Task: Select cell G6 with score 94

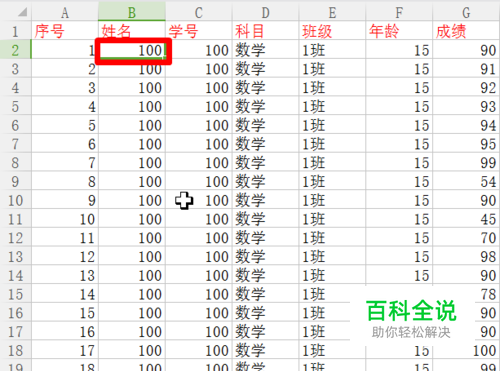Action: (x=466, y=125)
